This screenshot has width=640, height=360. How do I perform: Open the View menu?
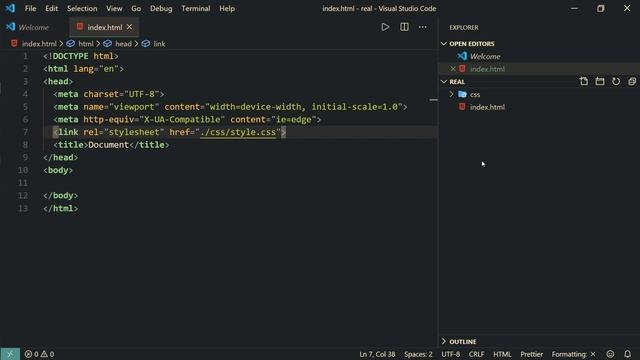click(114, 8)
